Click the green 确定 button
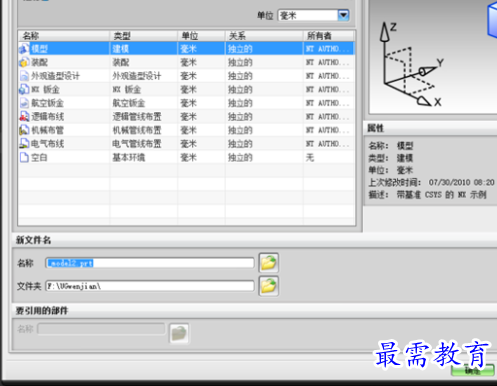This screenshot has height=386, width=497. 473,370
